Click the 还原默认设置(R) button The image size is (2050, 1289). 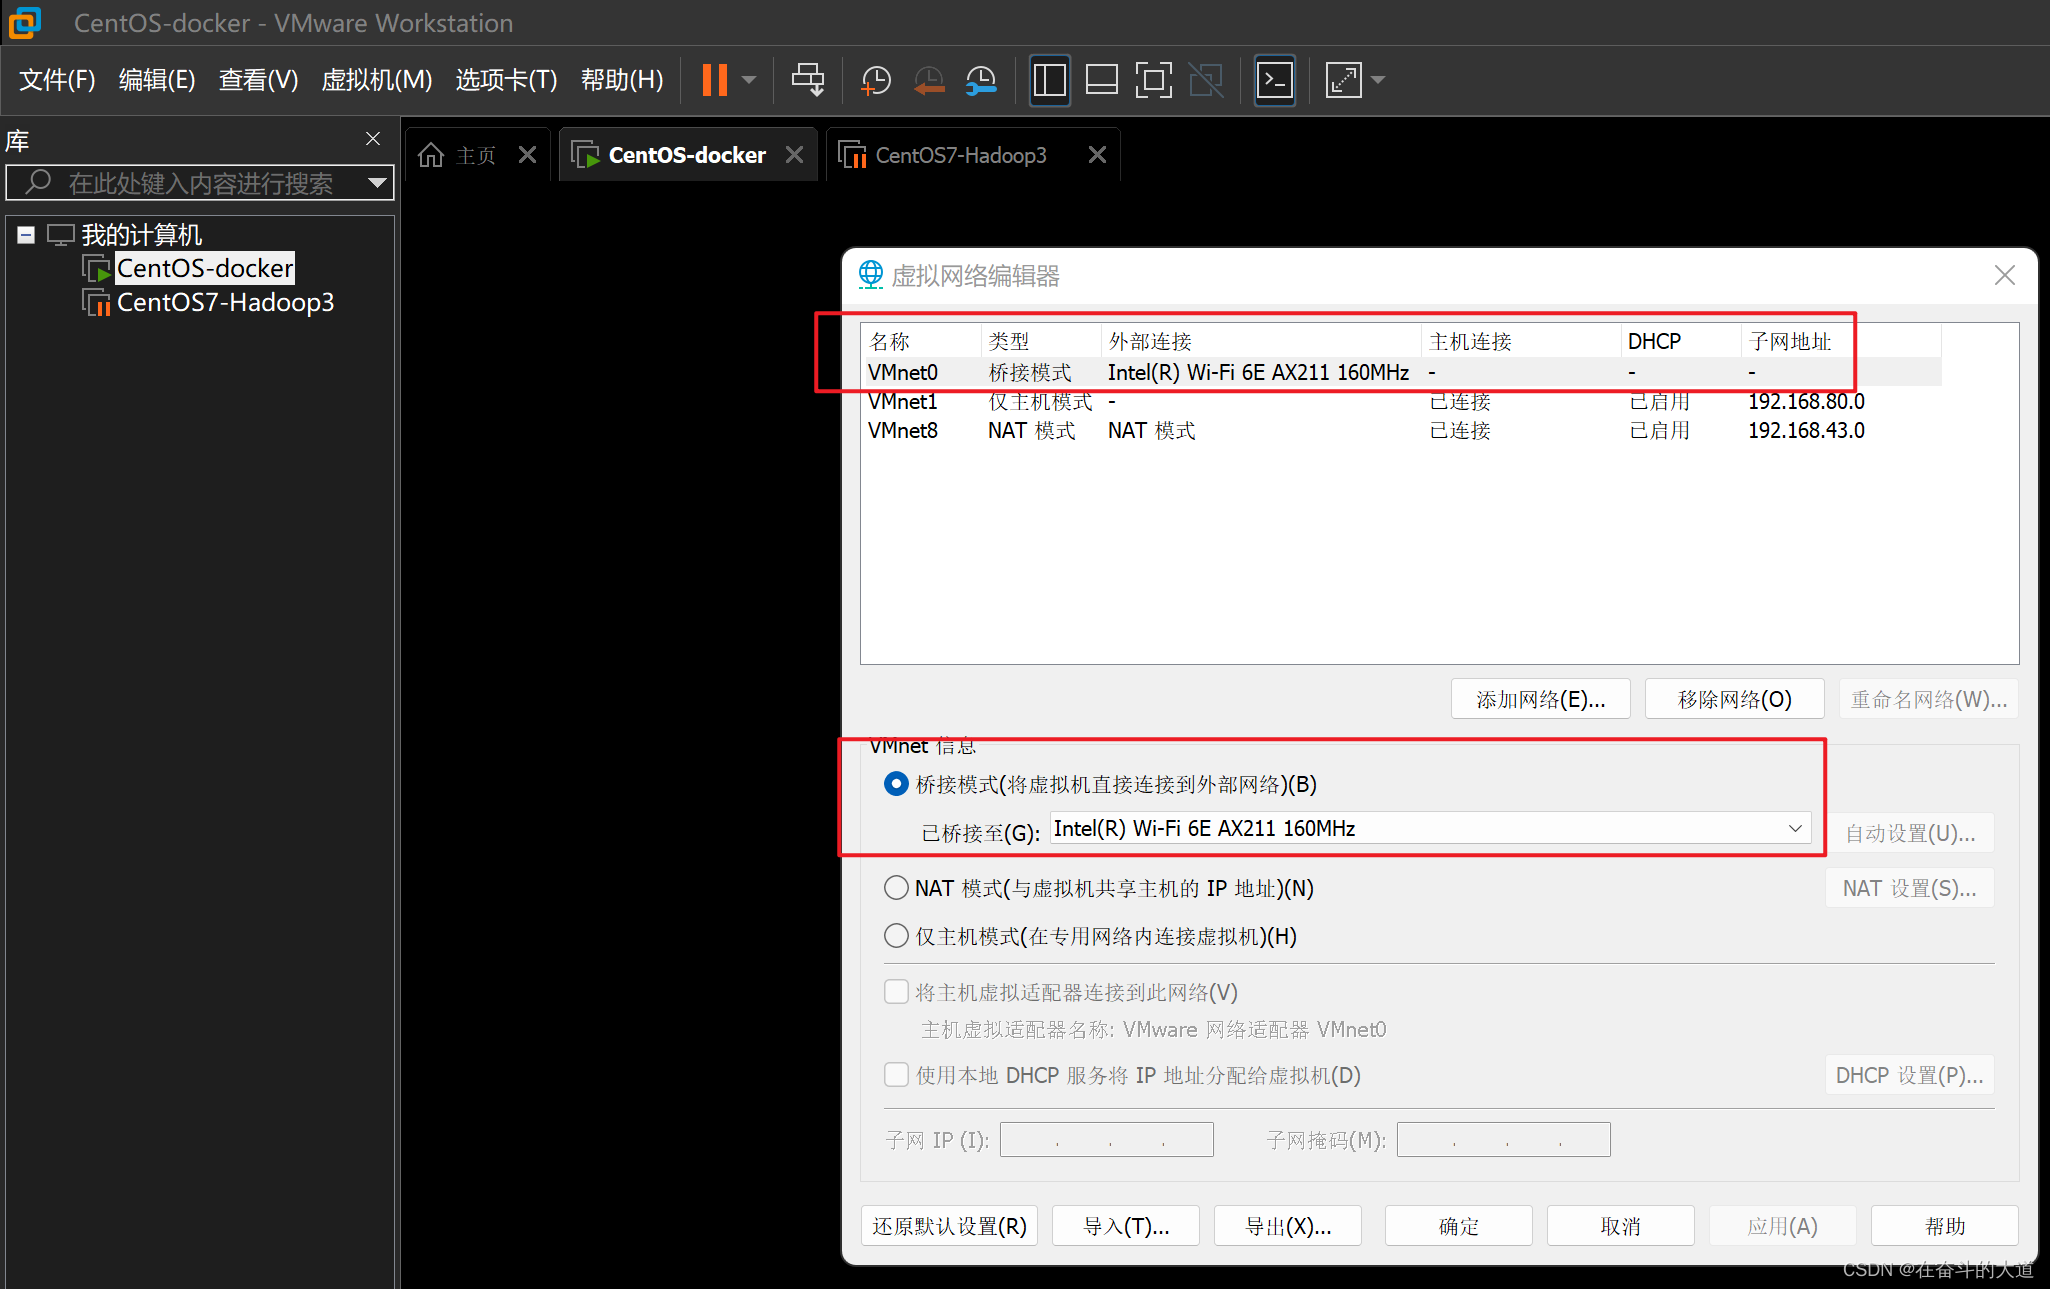point(949,1226)
